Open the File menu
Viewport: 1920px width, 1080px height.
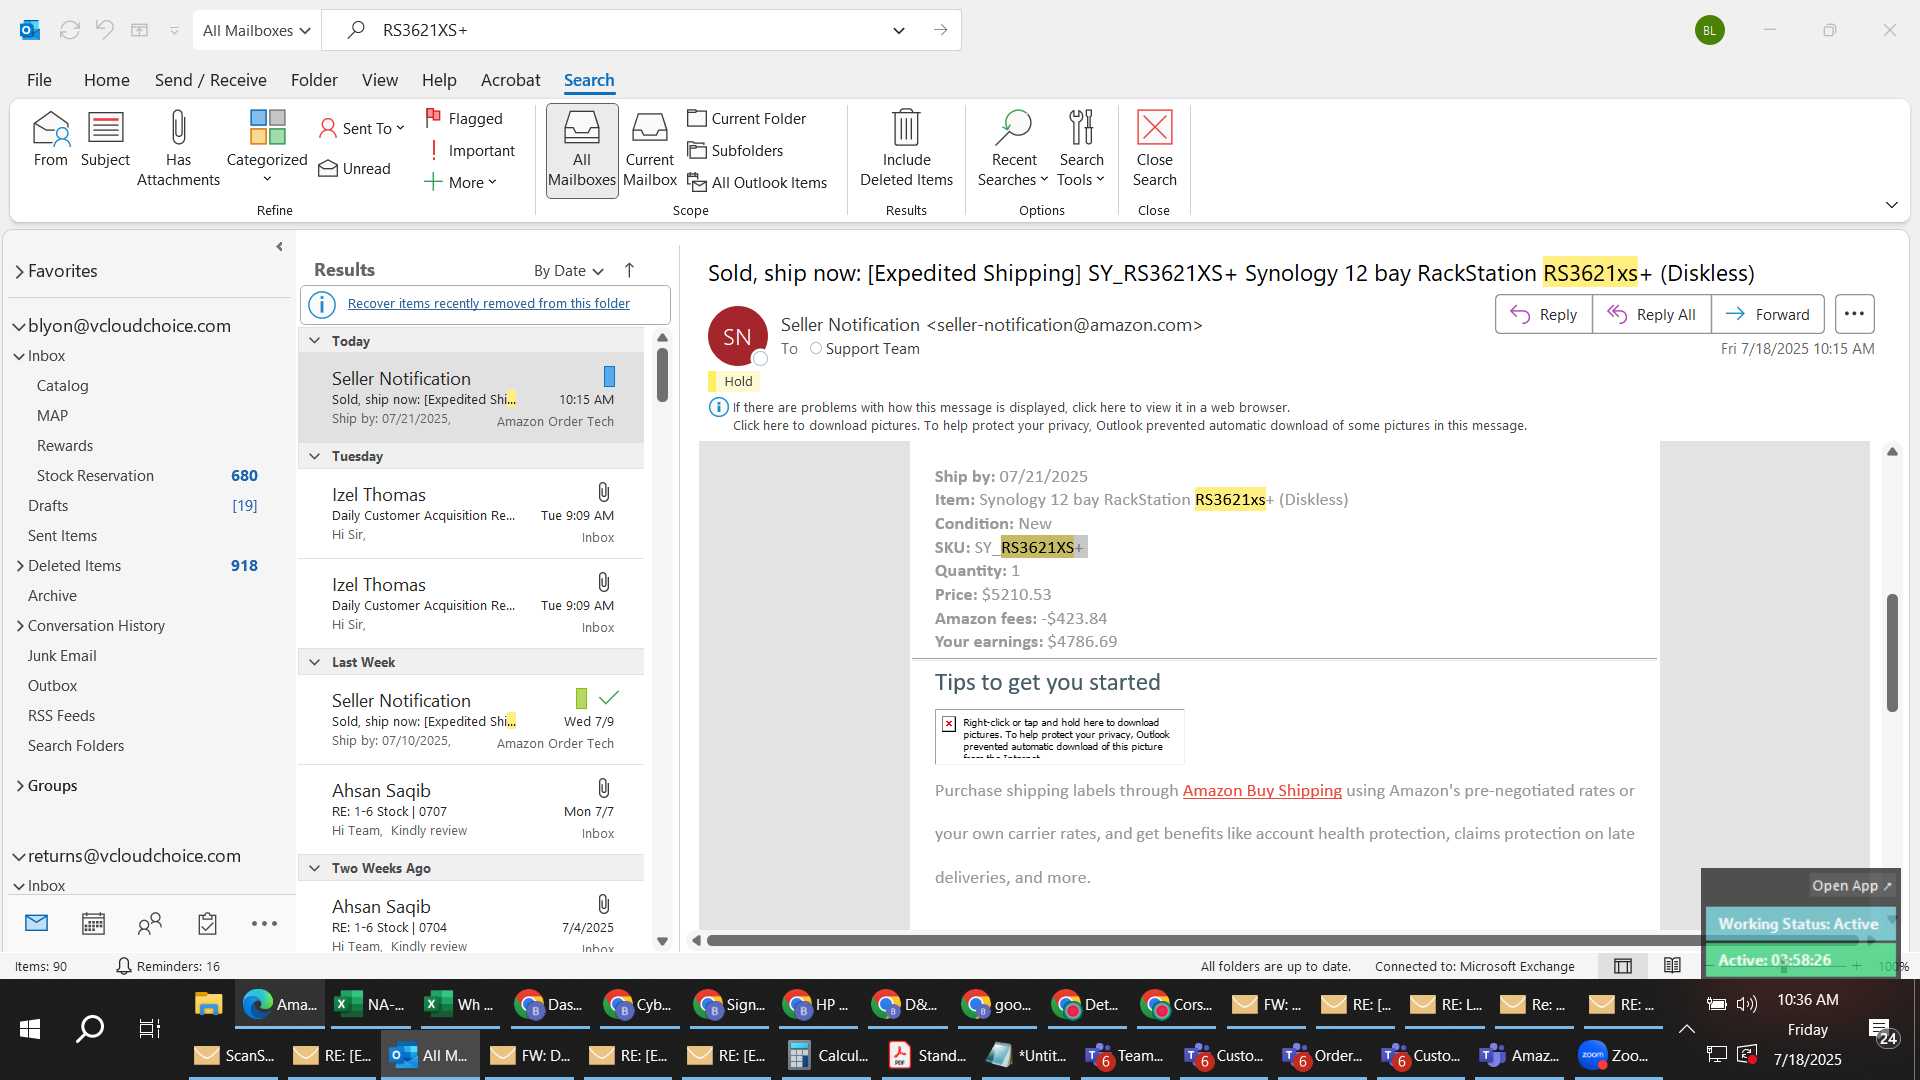[x=39, y=80]
